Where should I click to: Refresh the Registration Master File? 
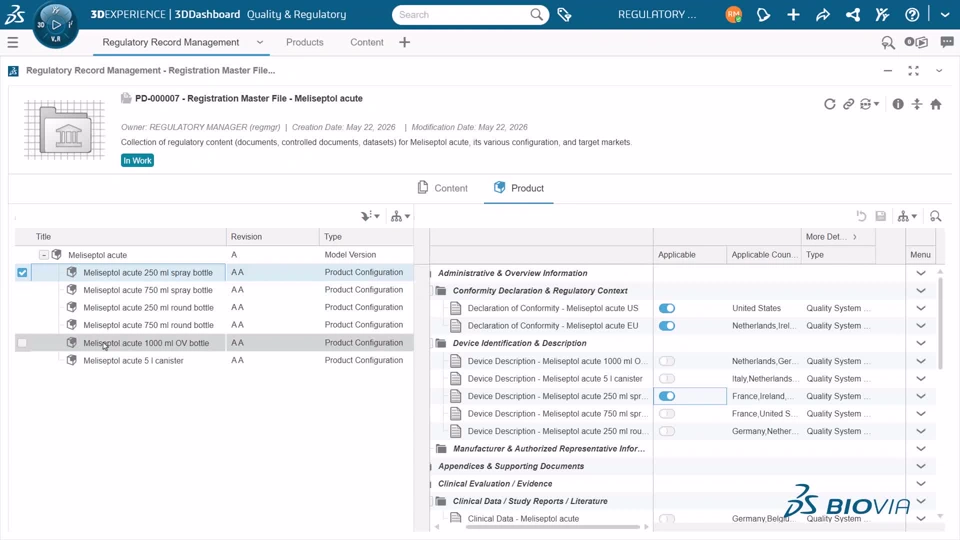[x=830, y=104]
